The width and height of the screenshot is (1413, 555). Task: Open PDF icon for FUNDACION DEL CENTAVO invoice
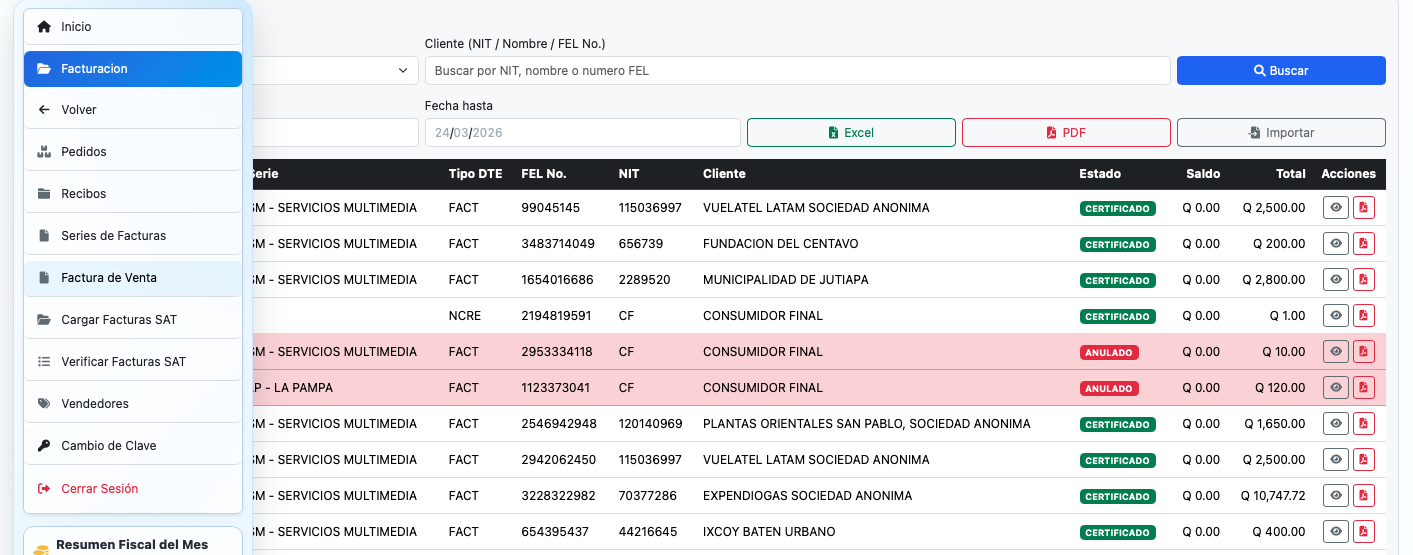[x=1364, y=244]
